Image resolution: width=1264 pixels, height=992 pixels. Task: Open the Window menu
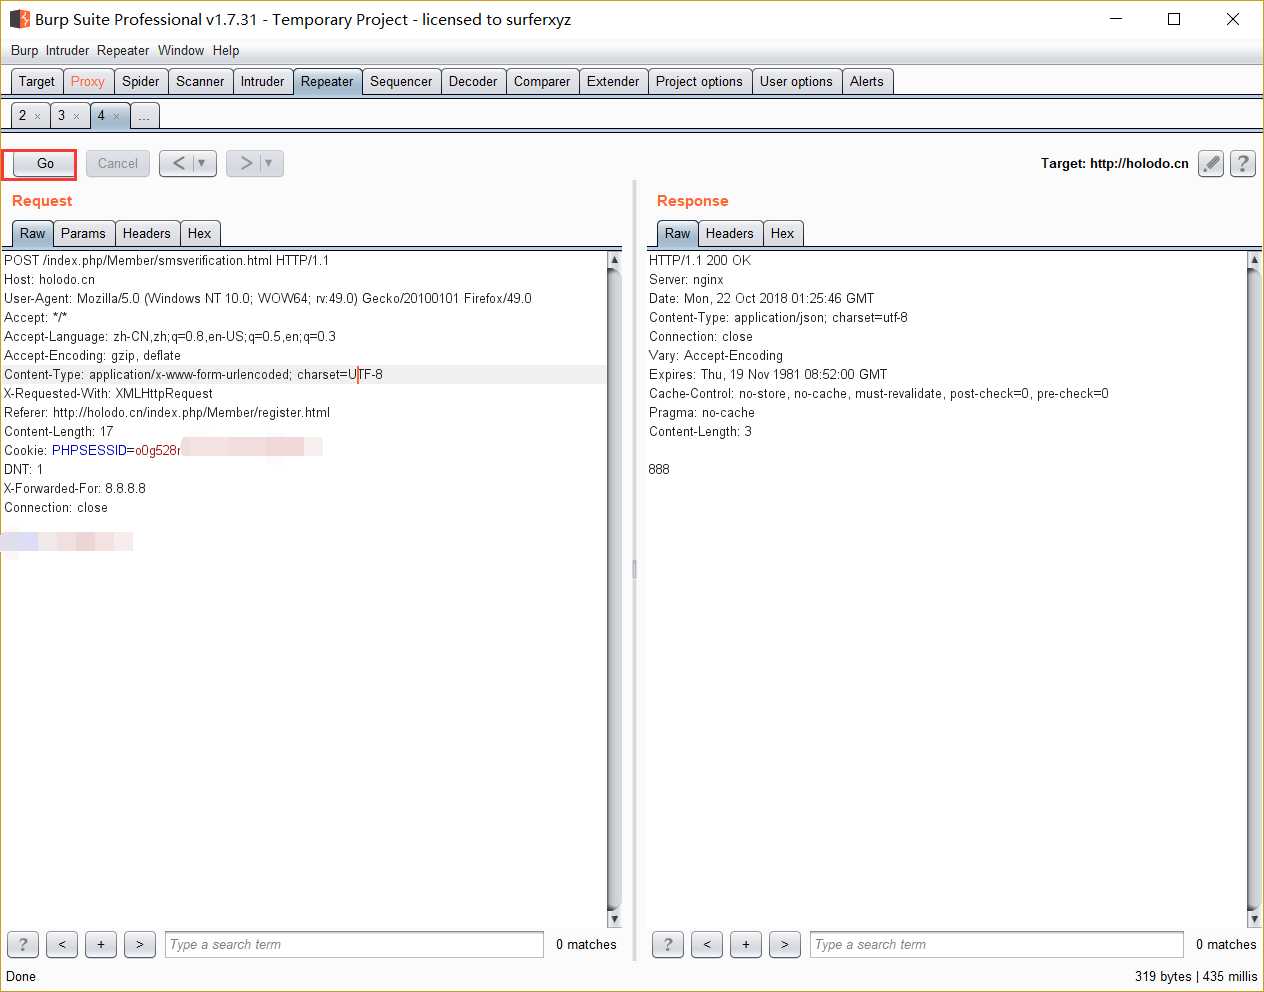point(181,50)
